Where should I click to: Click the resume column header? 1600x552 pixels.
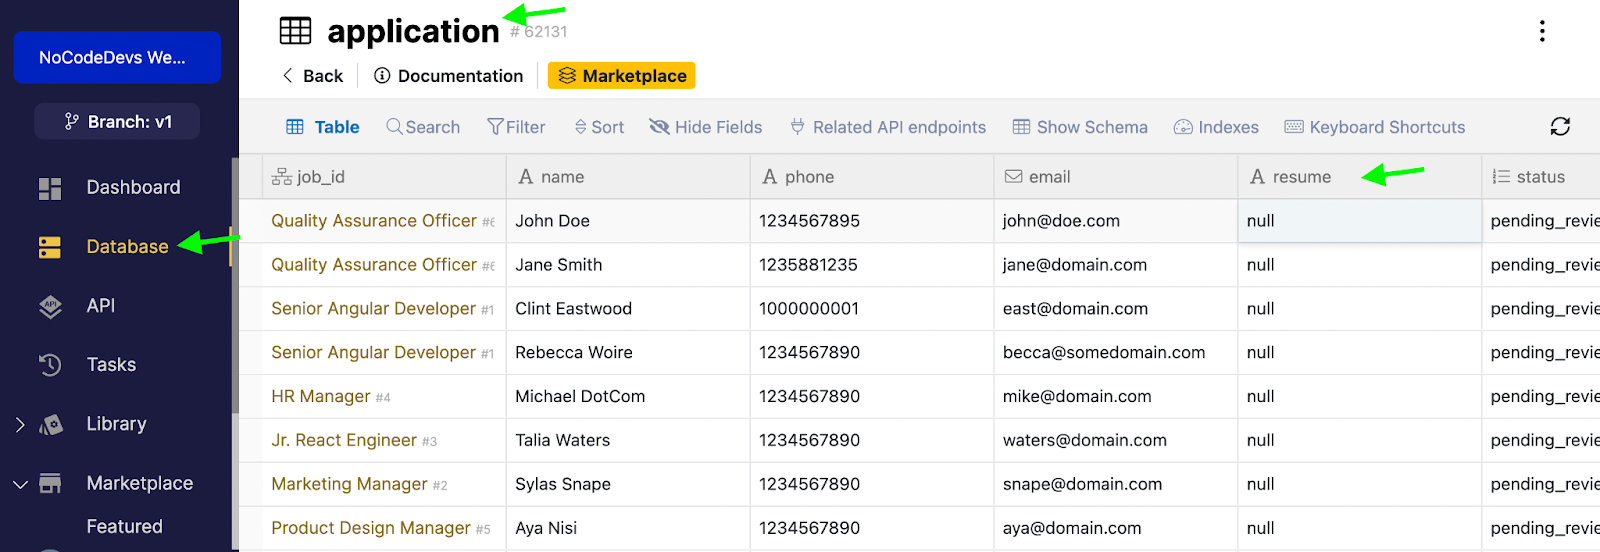tap(1360, 177)
